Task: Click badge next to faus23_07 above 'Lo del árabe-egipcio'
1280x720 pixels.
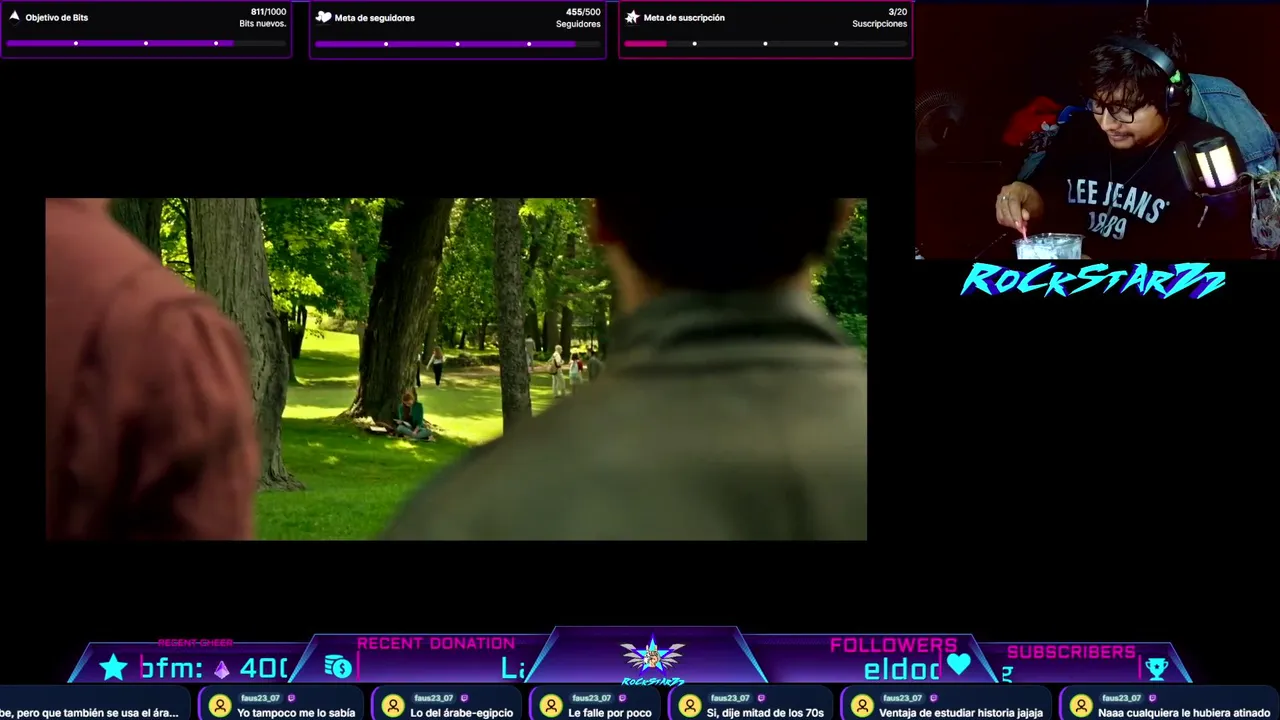Action: click(464, 698)
